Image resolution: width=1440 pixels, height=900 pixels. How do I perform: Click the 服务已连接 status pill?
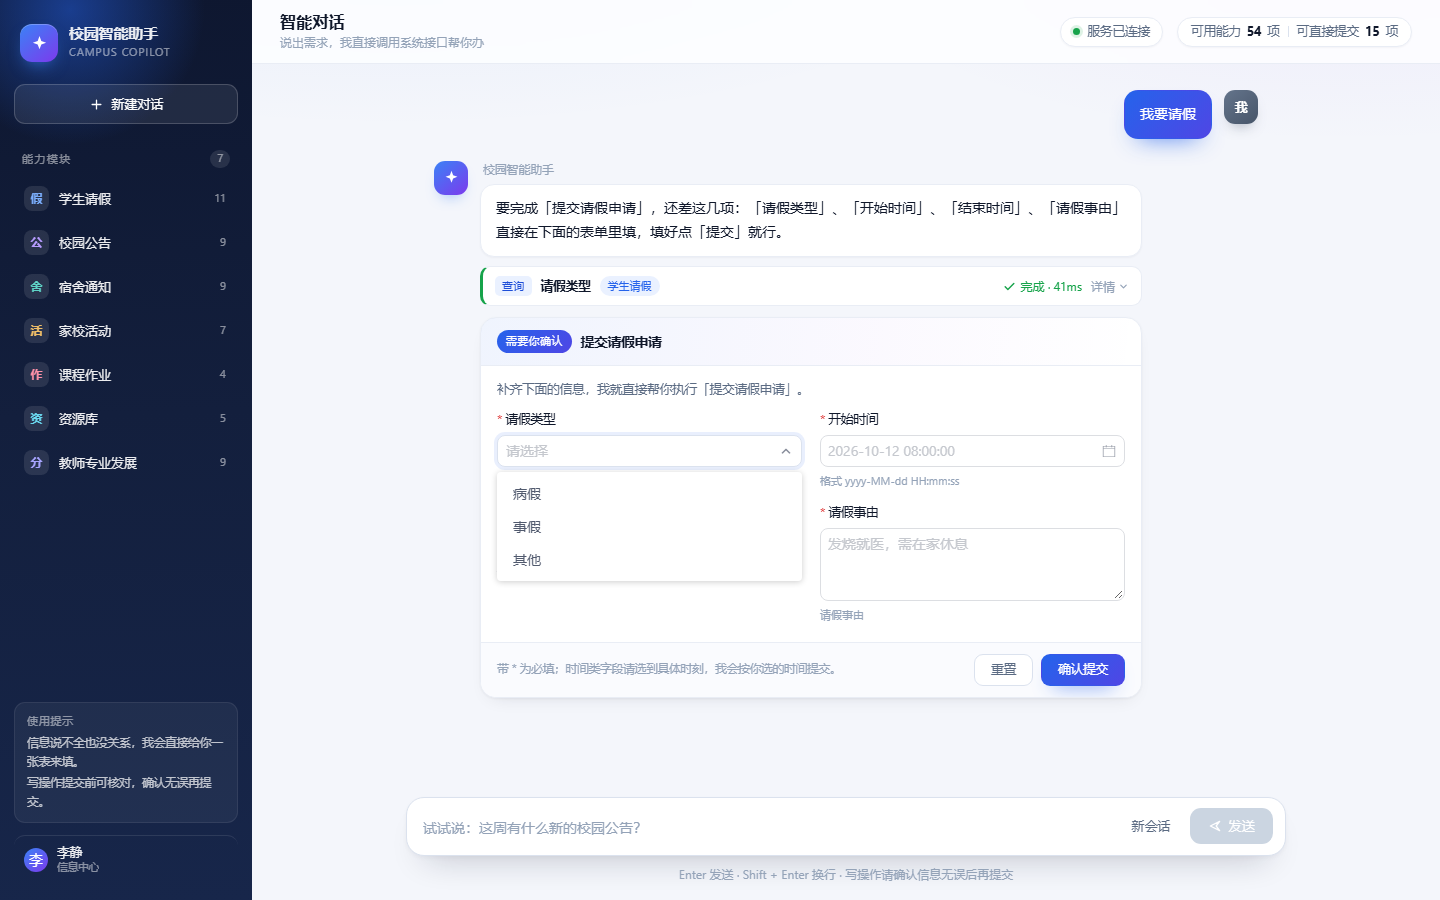coord(1111,31)
